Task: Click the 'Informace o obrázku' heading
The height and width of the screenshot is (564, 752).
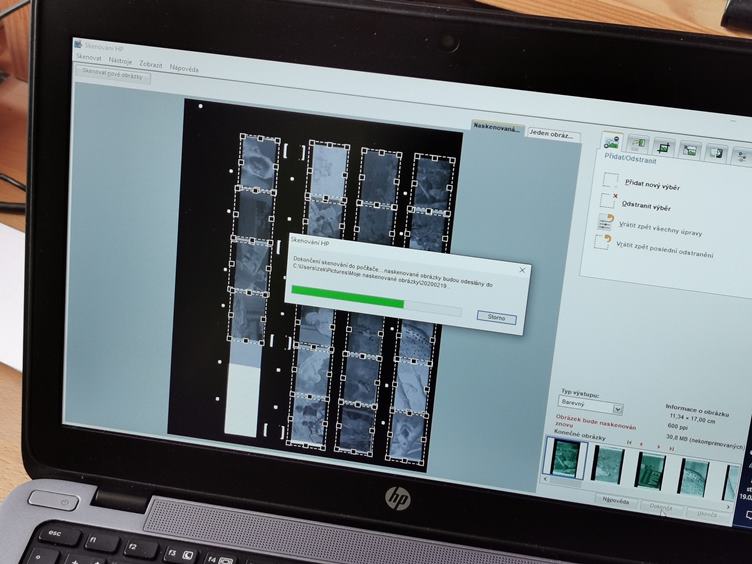Action: [x=697, y=409]
